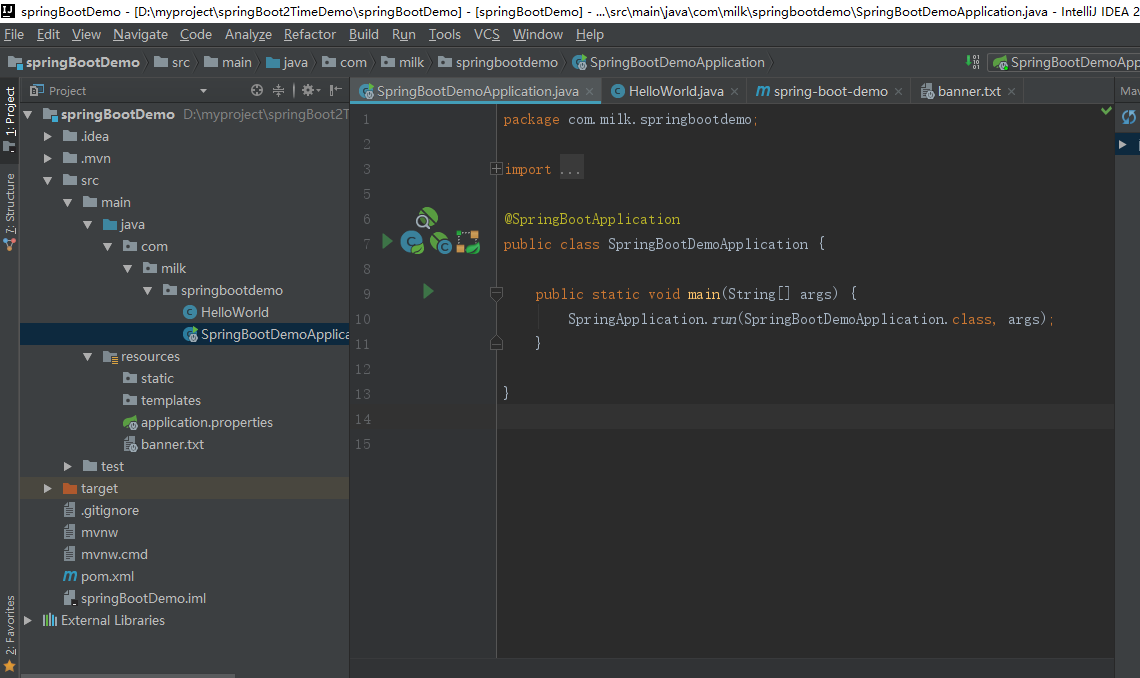The width and height of the screenshot is (1140, 678).
Task: Open the Structure tool window sidebar button
Action: (9, 211)
